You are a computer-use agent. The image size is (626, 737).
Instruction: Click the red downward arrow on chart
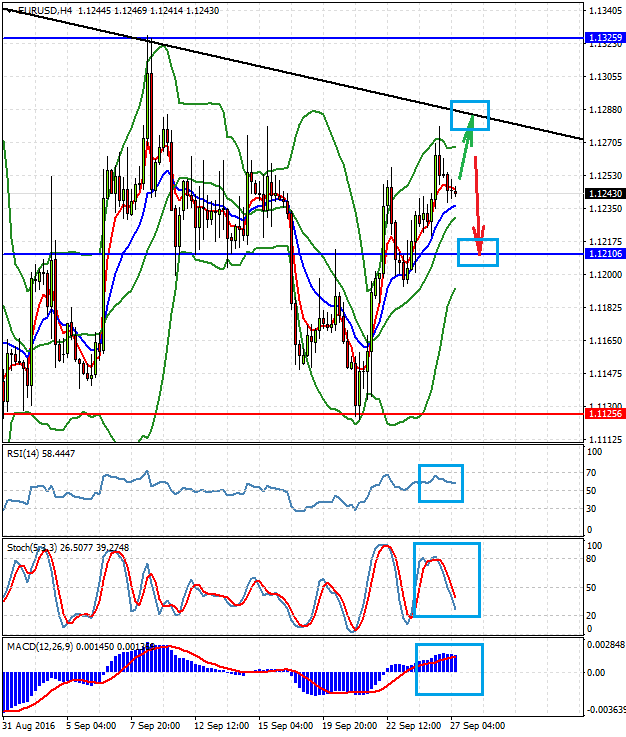(477, 205)
